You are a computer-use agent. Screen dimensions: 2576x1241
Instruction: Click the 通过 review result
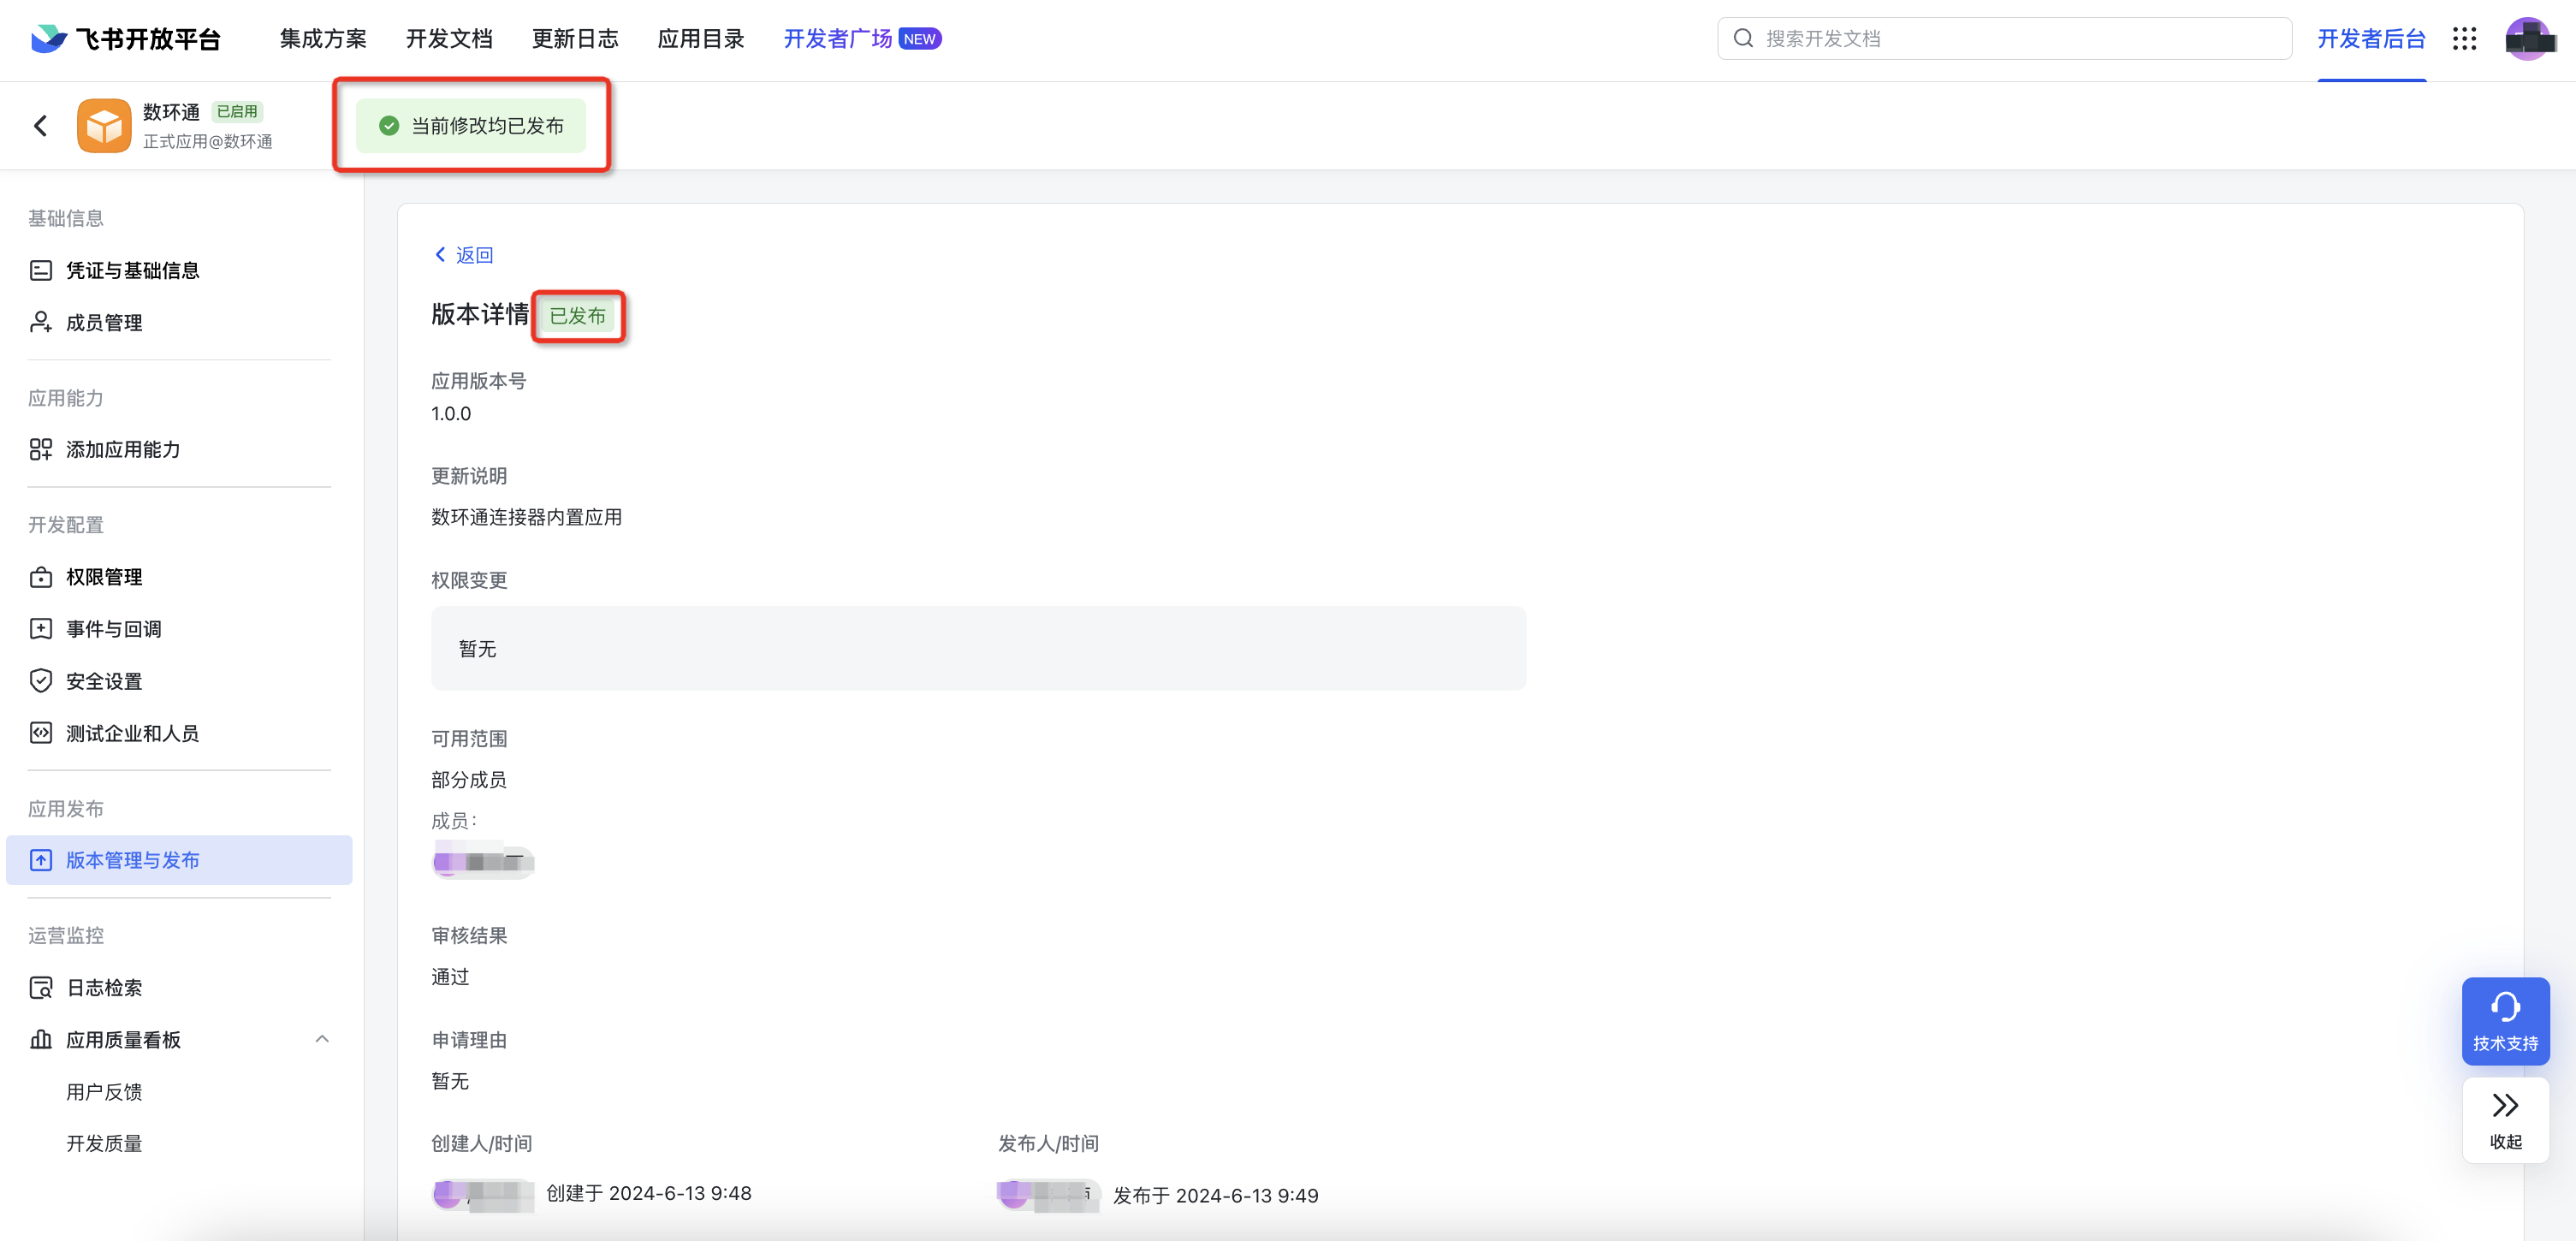click(x=450, y=977)
